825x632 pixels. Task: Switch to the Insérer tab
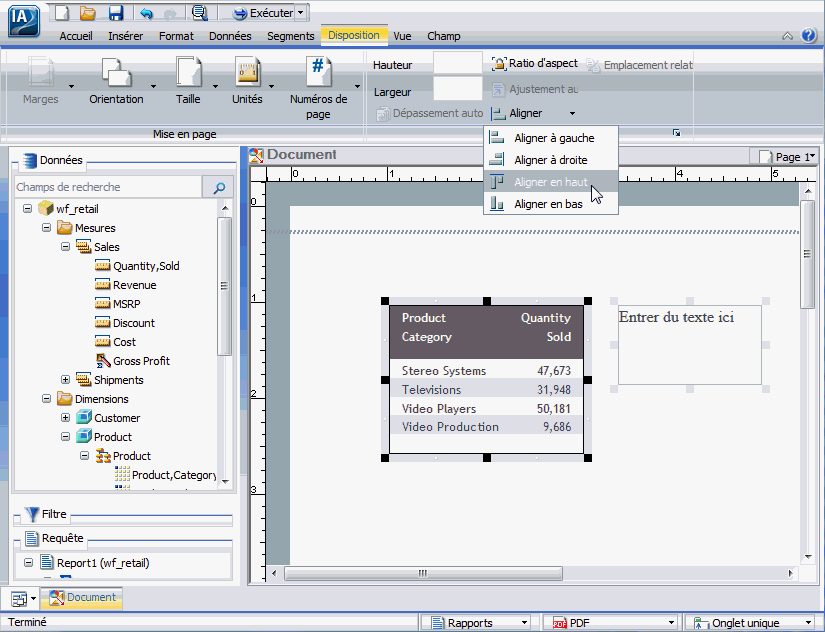point(125,36)
